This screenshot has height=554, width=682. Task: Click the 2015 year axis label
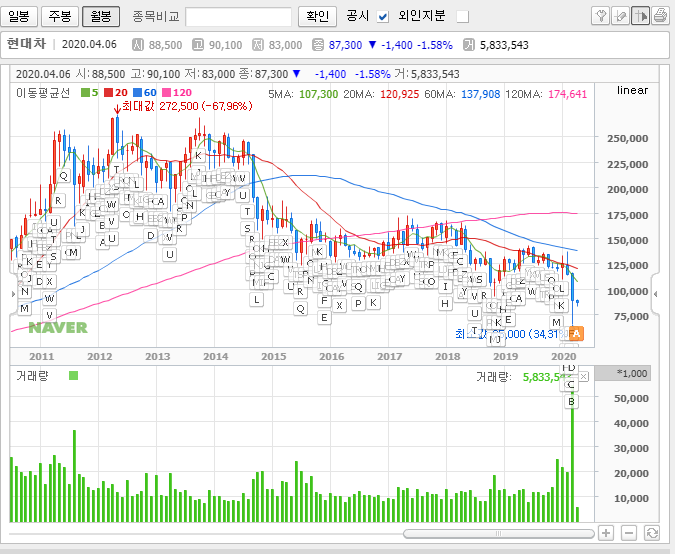[274, 357]
